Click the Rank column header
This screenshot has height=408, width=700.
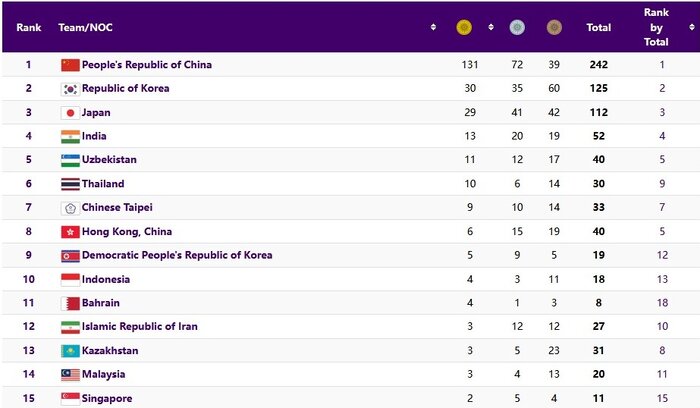pos(28,28)
